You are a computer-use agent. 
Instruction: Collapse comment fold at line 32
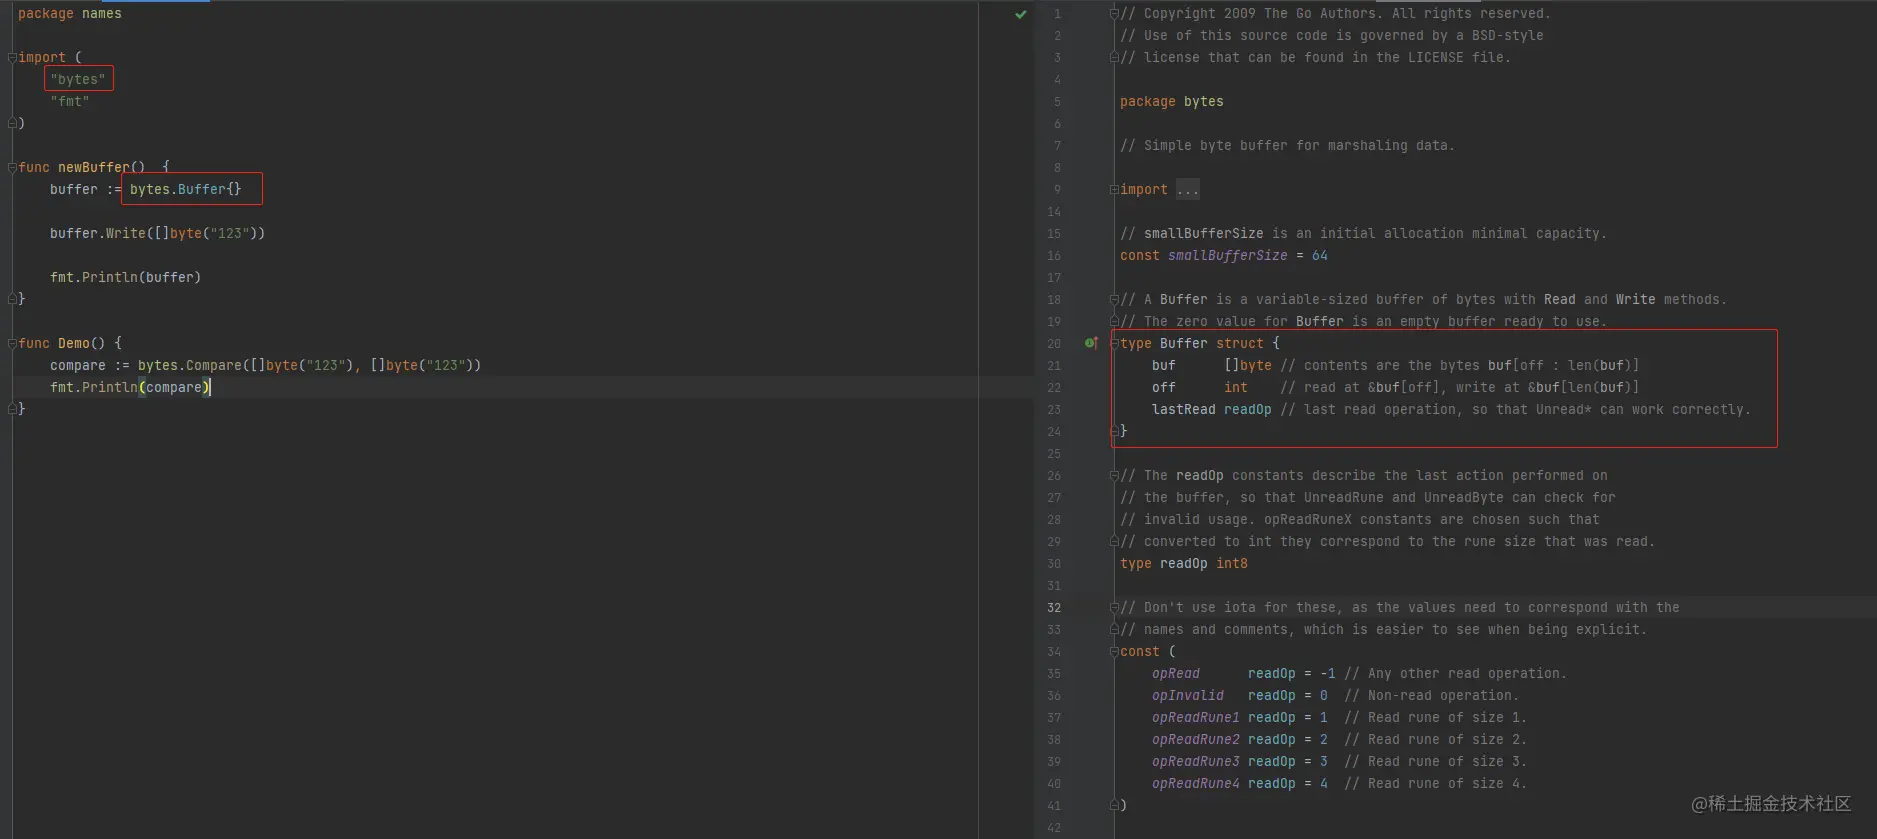(x=1114, y=608)
